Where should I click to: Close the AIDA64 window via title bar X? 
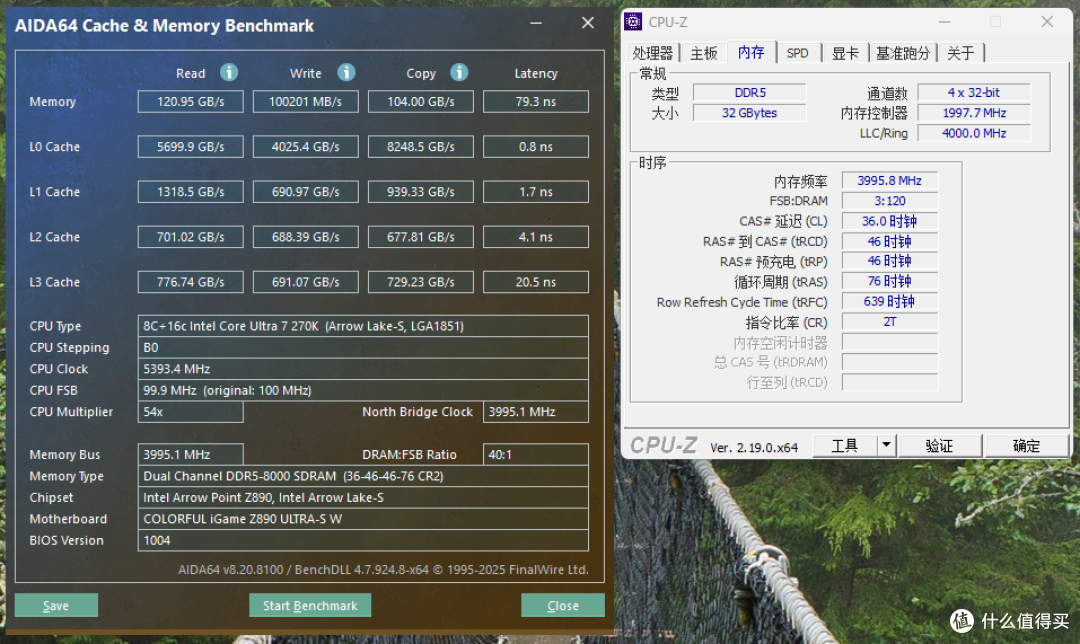coord(588,23)
